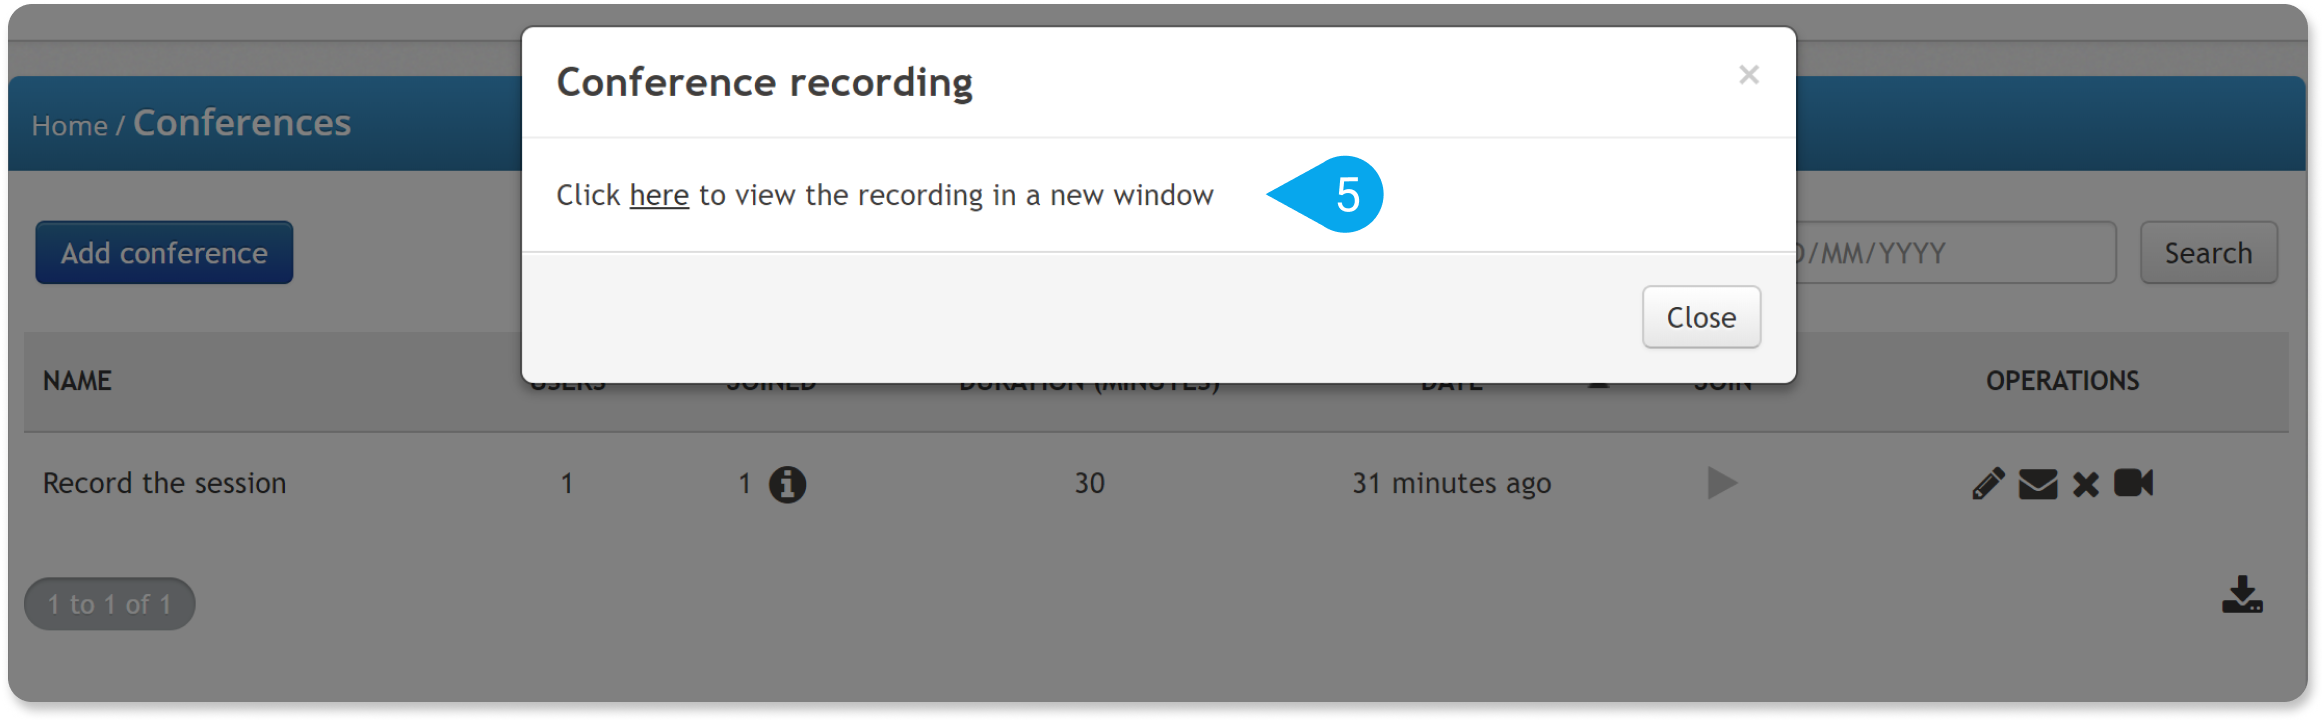Click the Close button in dialog
The width and height of the screenshot is (2324, 722).
tap(1701, 317)
